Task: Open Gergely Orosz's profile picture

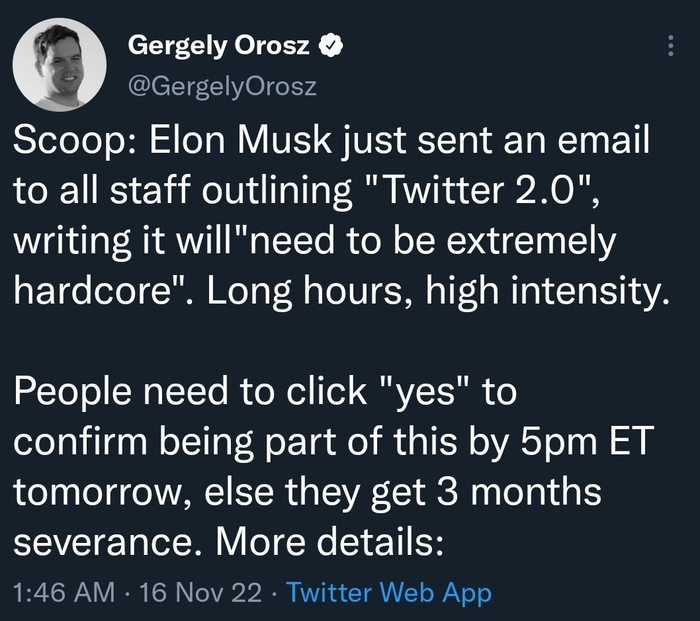Action: tap(60, 64)
